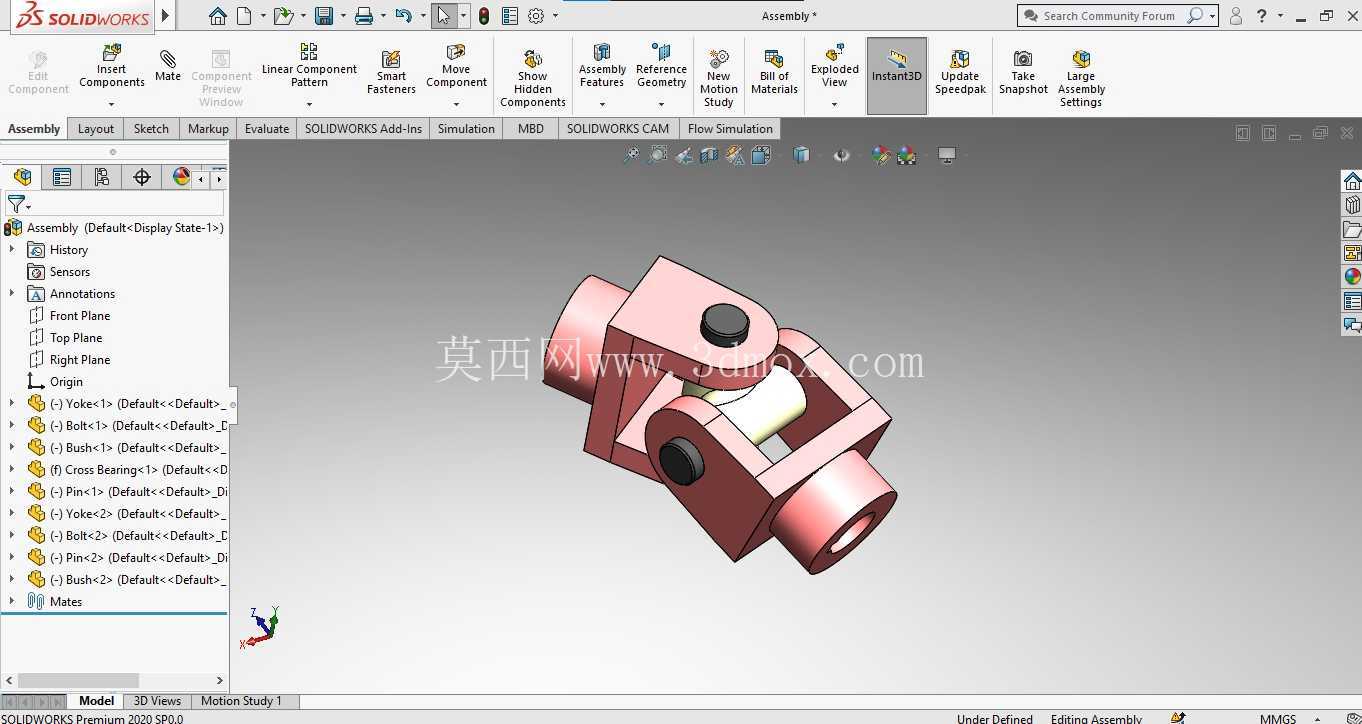The height and width of the screenshot is (724, 1362).
Task: Switch to the 3D Views bottom tab
Action: coord(157,701)
